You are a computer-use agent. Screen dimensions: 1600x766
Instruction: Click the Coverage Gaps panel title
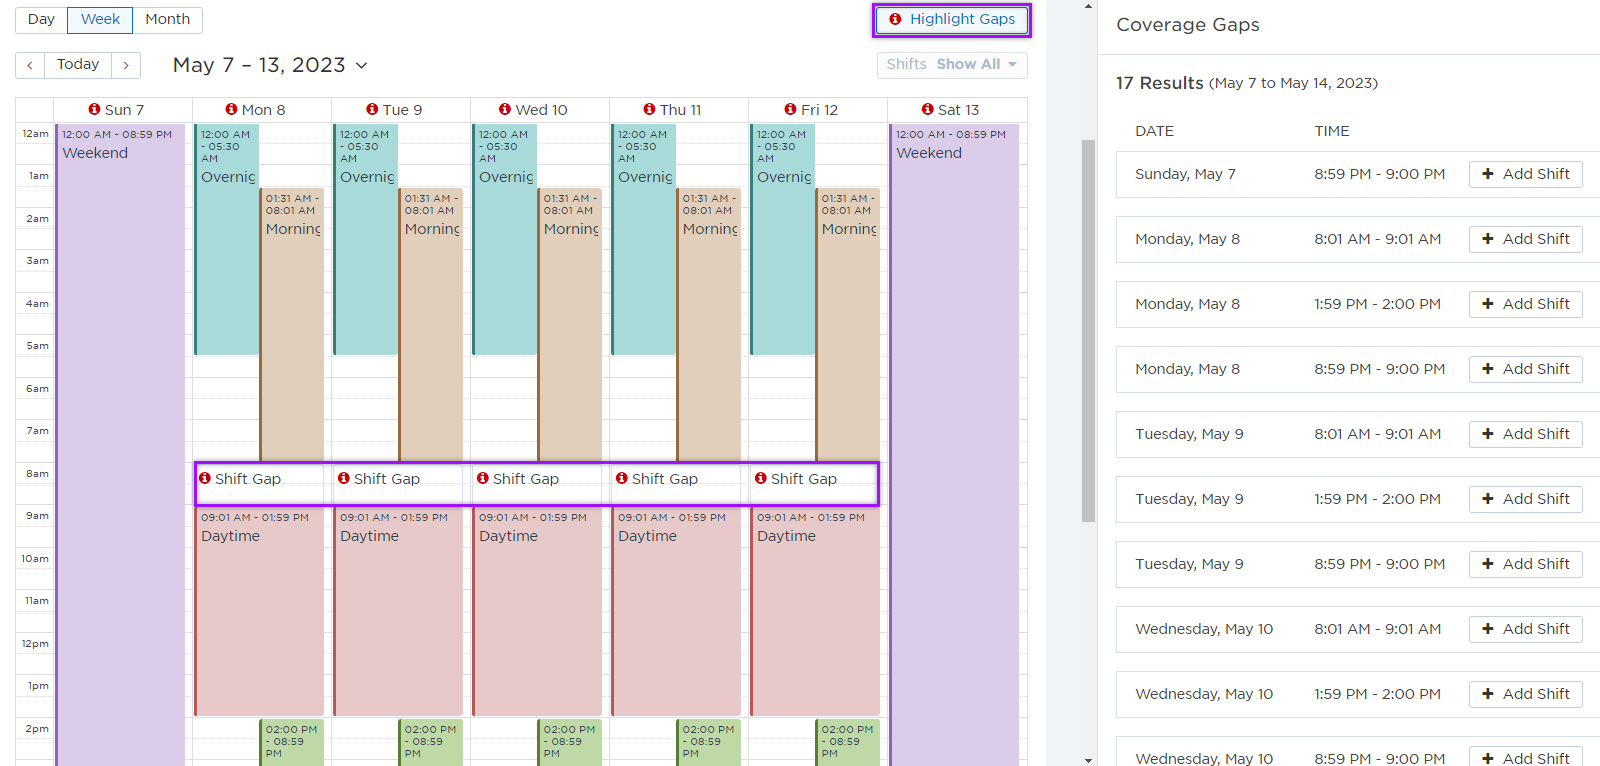(1187, 25)
